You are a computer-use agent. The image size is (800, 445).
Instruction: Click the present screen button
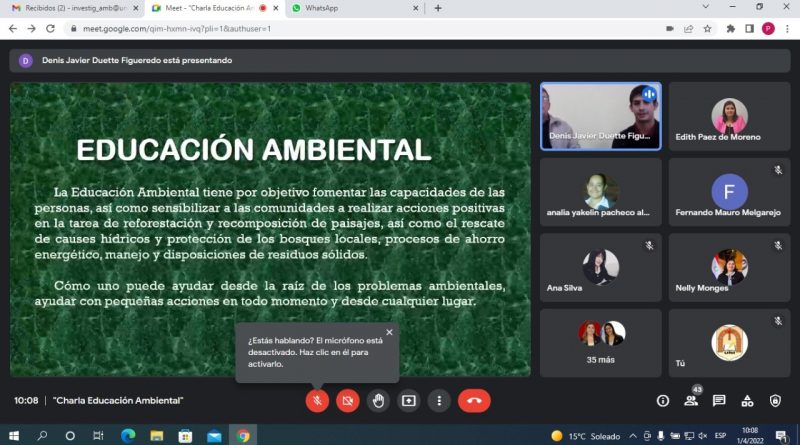click(x=408, y=400)
